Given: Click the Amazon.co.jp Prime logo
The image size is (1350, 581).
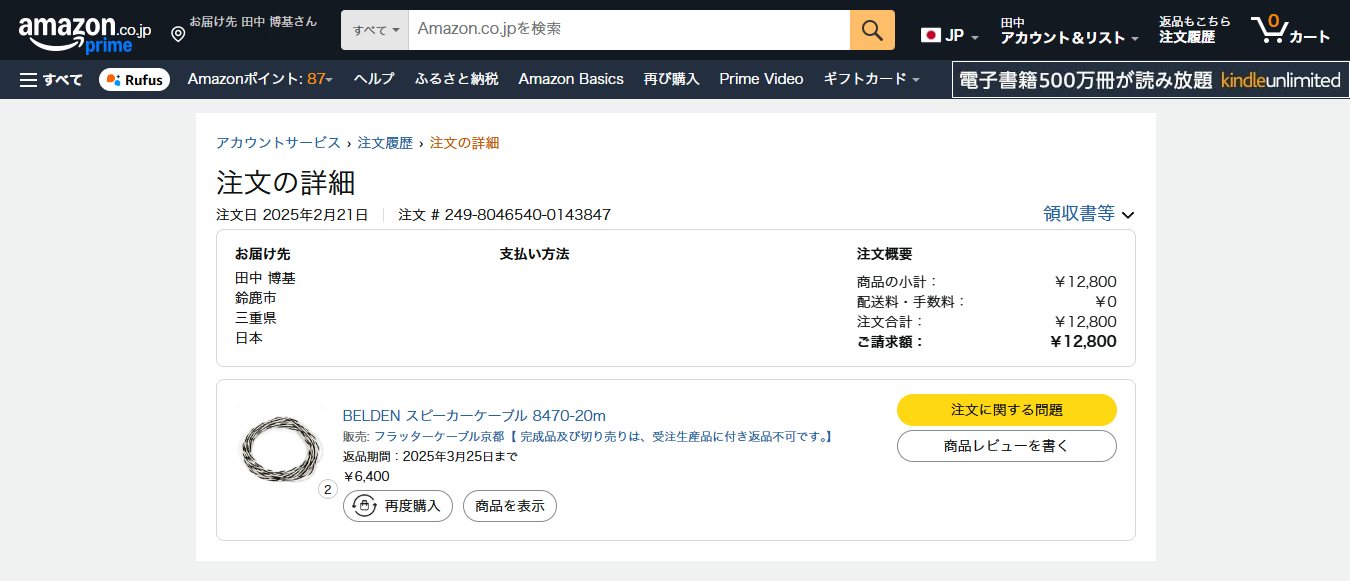Looking at the screenshot, I should [84, 33].
